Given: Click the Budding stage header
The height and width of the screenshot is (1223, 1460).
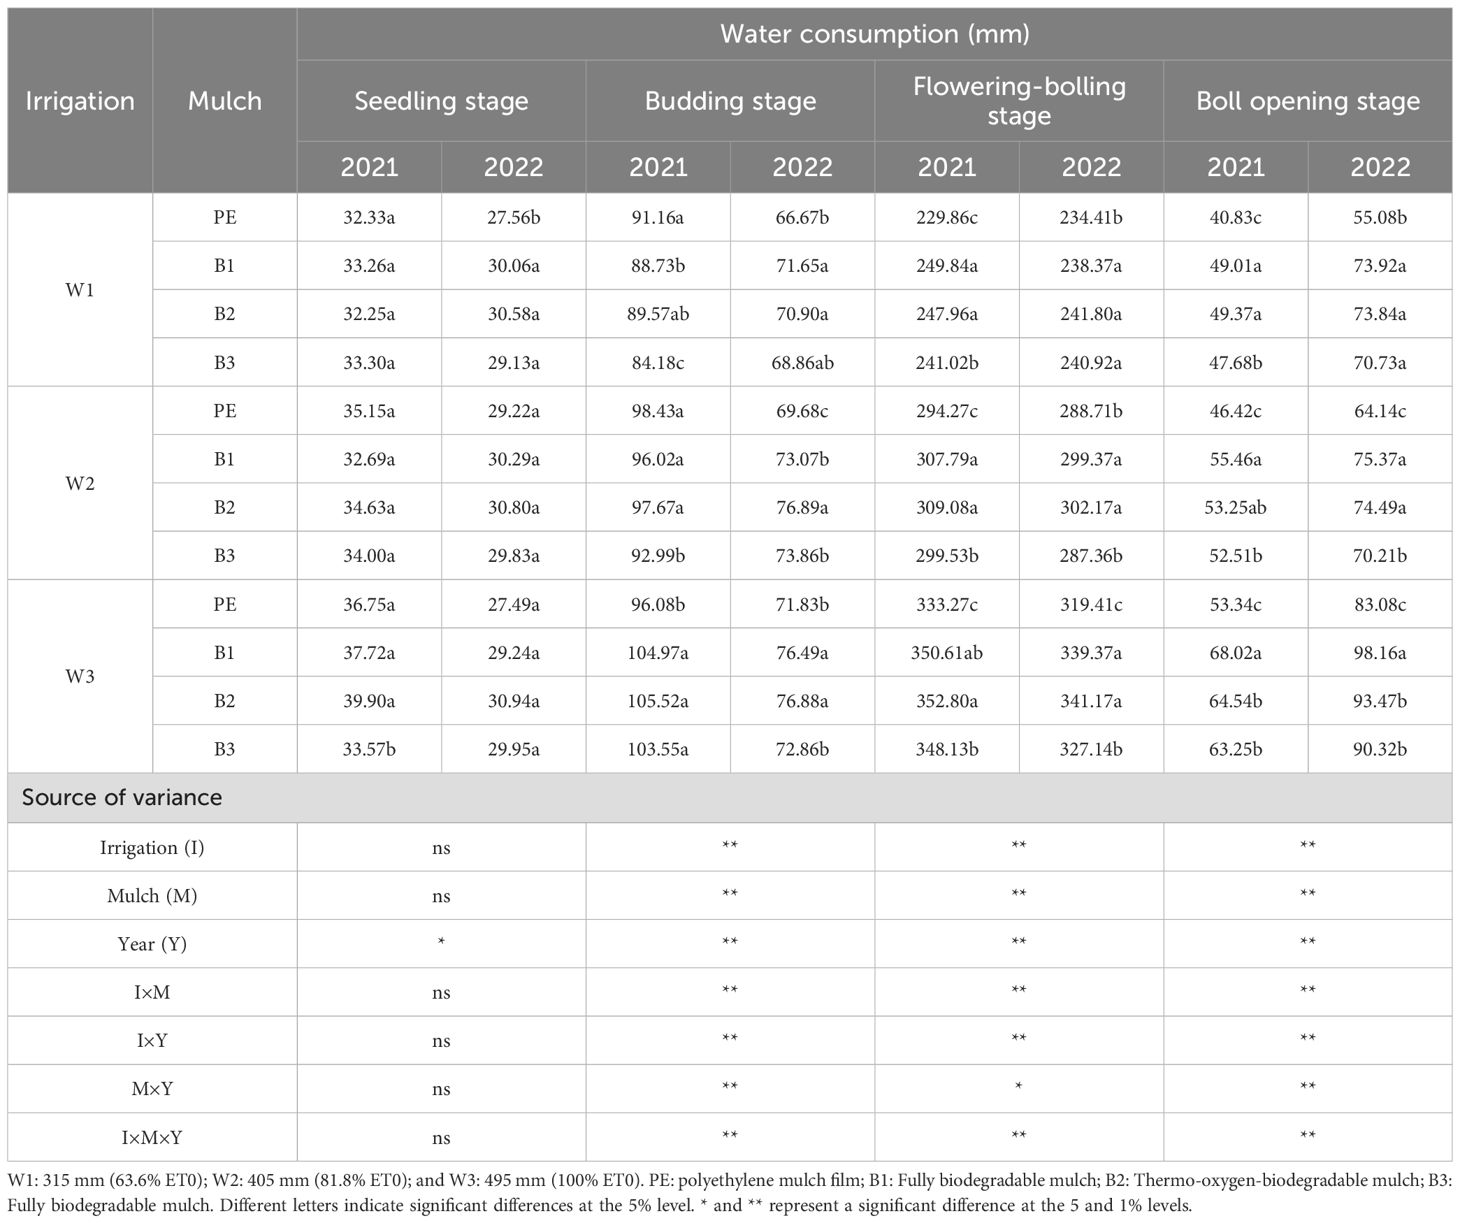Looking at the screenshot, I should (x=730, y=101).
